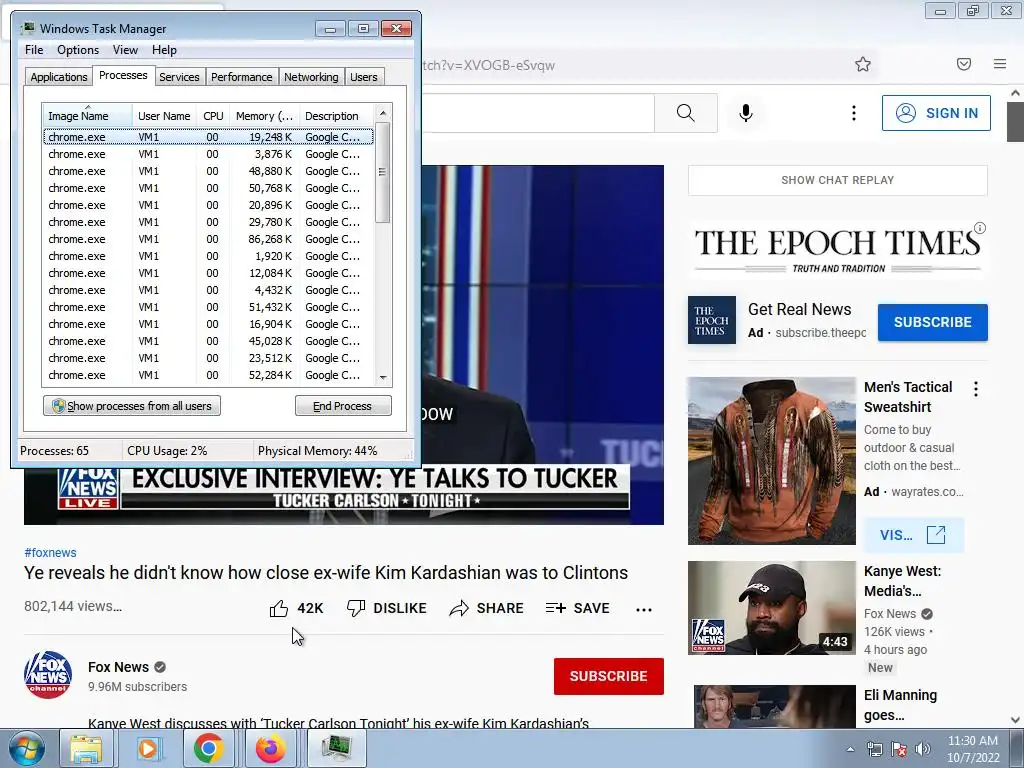Open YouTube settings three-dot menu
The image size is (1024, 768).
coord(854,113)
